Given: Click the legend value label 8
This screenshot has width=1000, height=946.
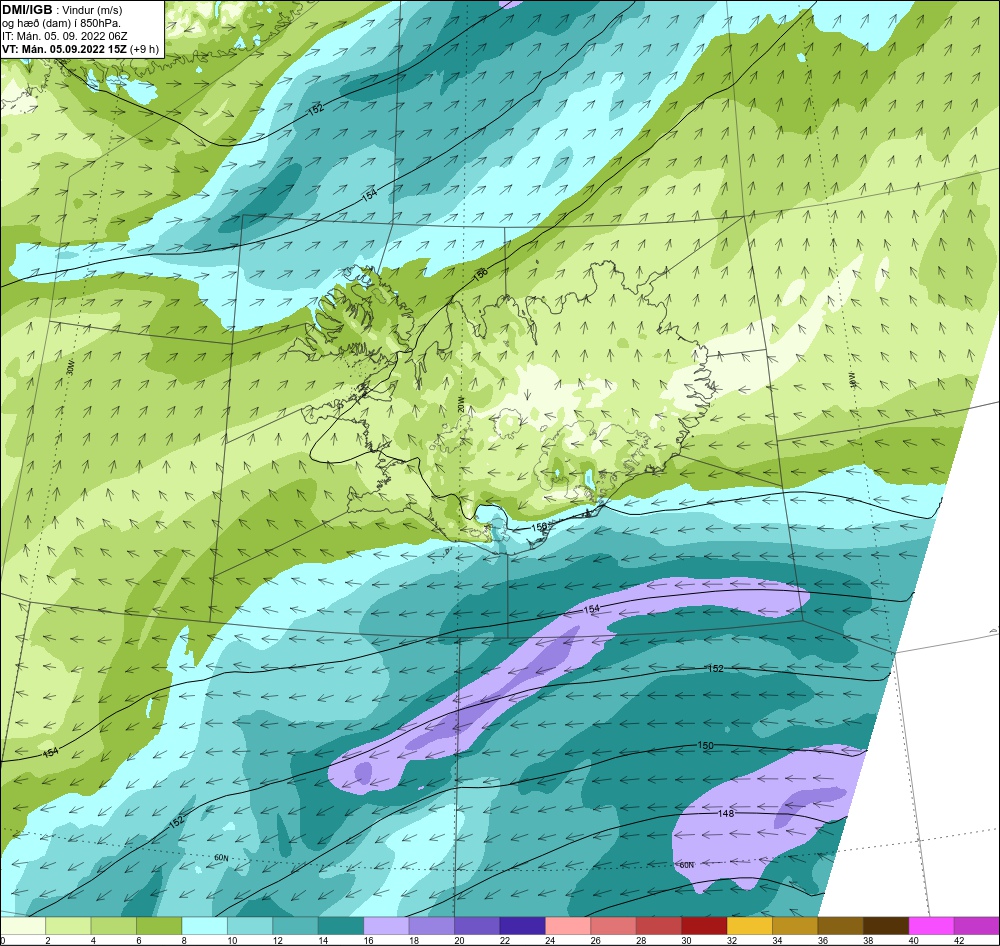Looking at the screenshot, I should point(182,940).
